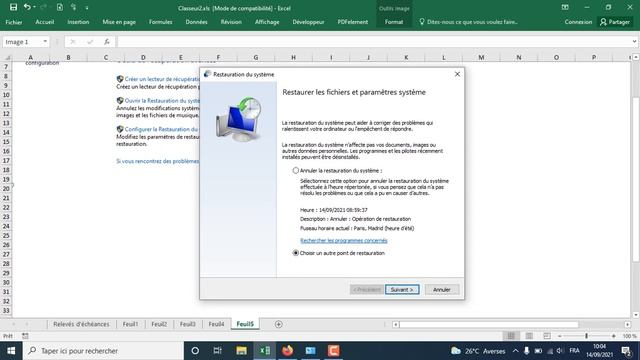Click 'Créer un lecteur de récupération' link
Image resolution: width=640 pixels, height=360 pixels.
coord(162,79)
